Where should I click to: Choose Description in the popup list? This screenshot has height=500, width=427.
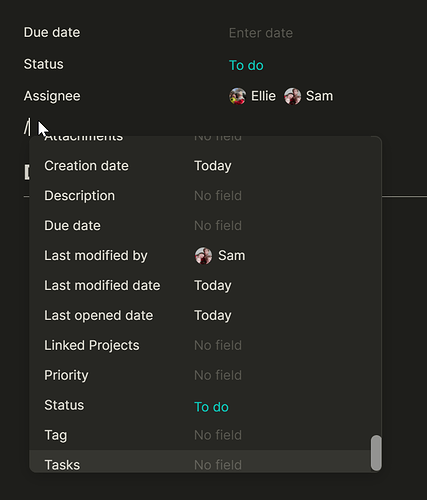point(205,196)
